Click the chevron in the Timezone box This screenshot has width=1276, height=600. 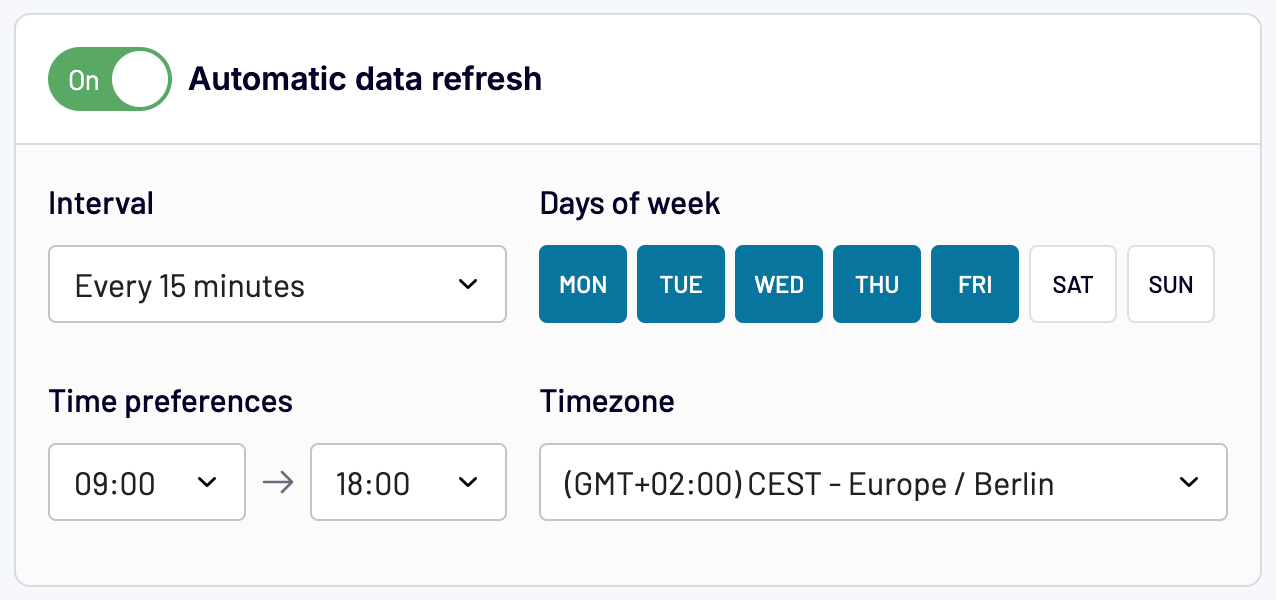[1188, 483]
